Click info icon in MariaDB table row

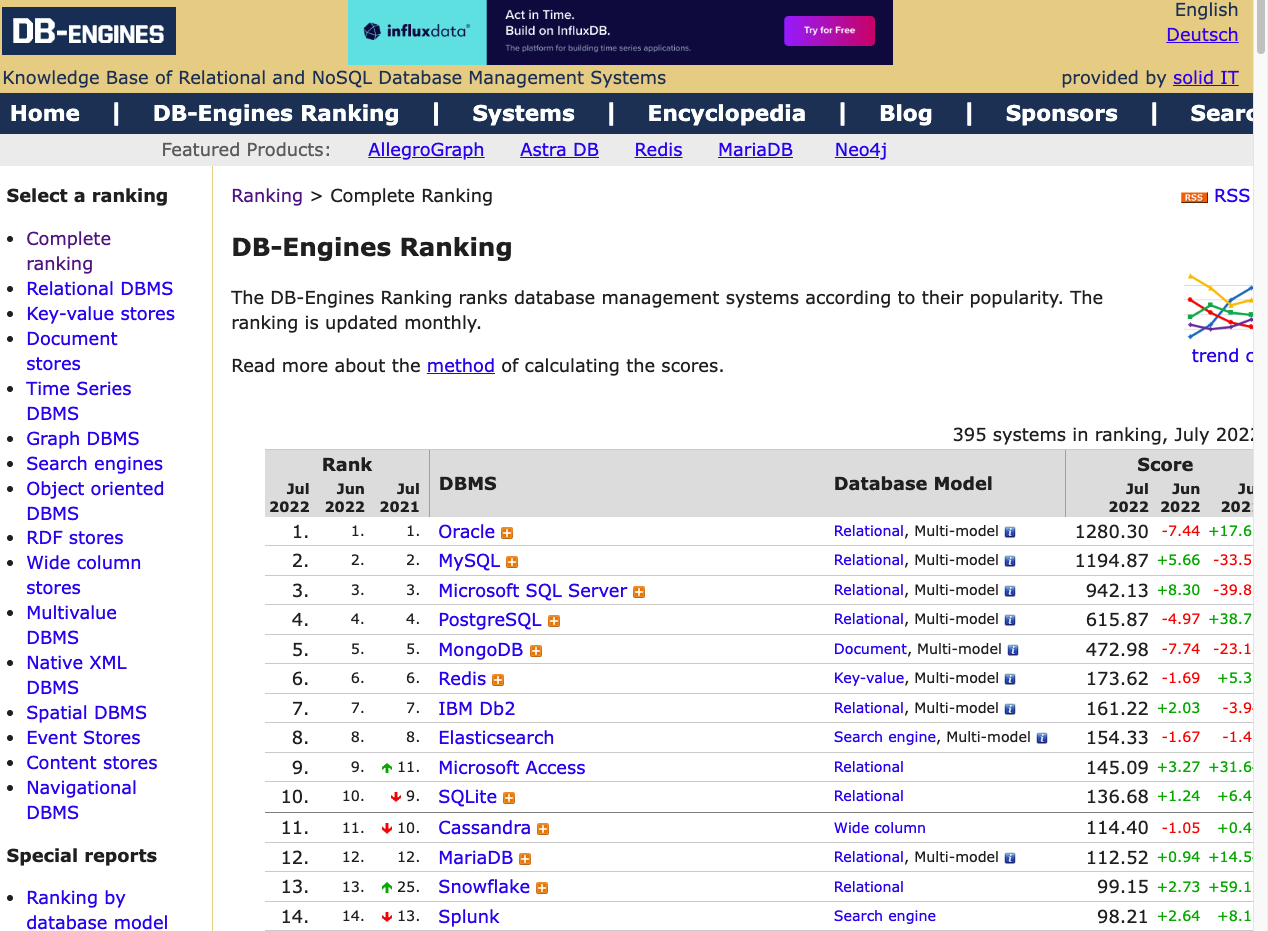1010,859
